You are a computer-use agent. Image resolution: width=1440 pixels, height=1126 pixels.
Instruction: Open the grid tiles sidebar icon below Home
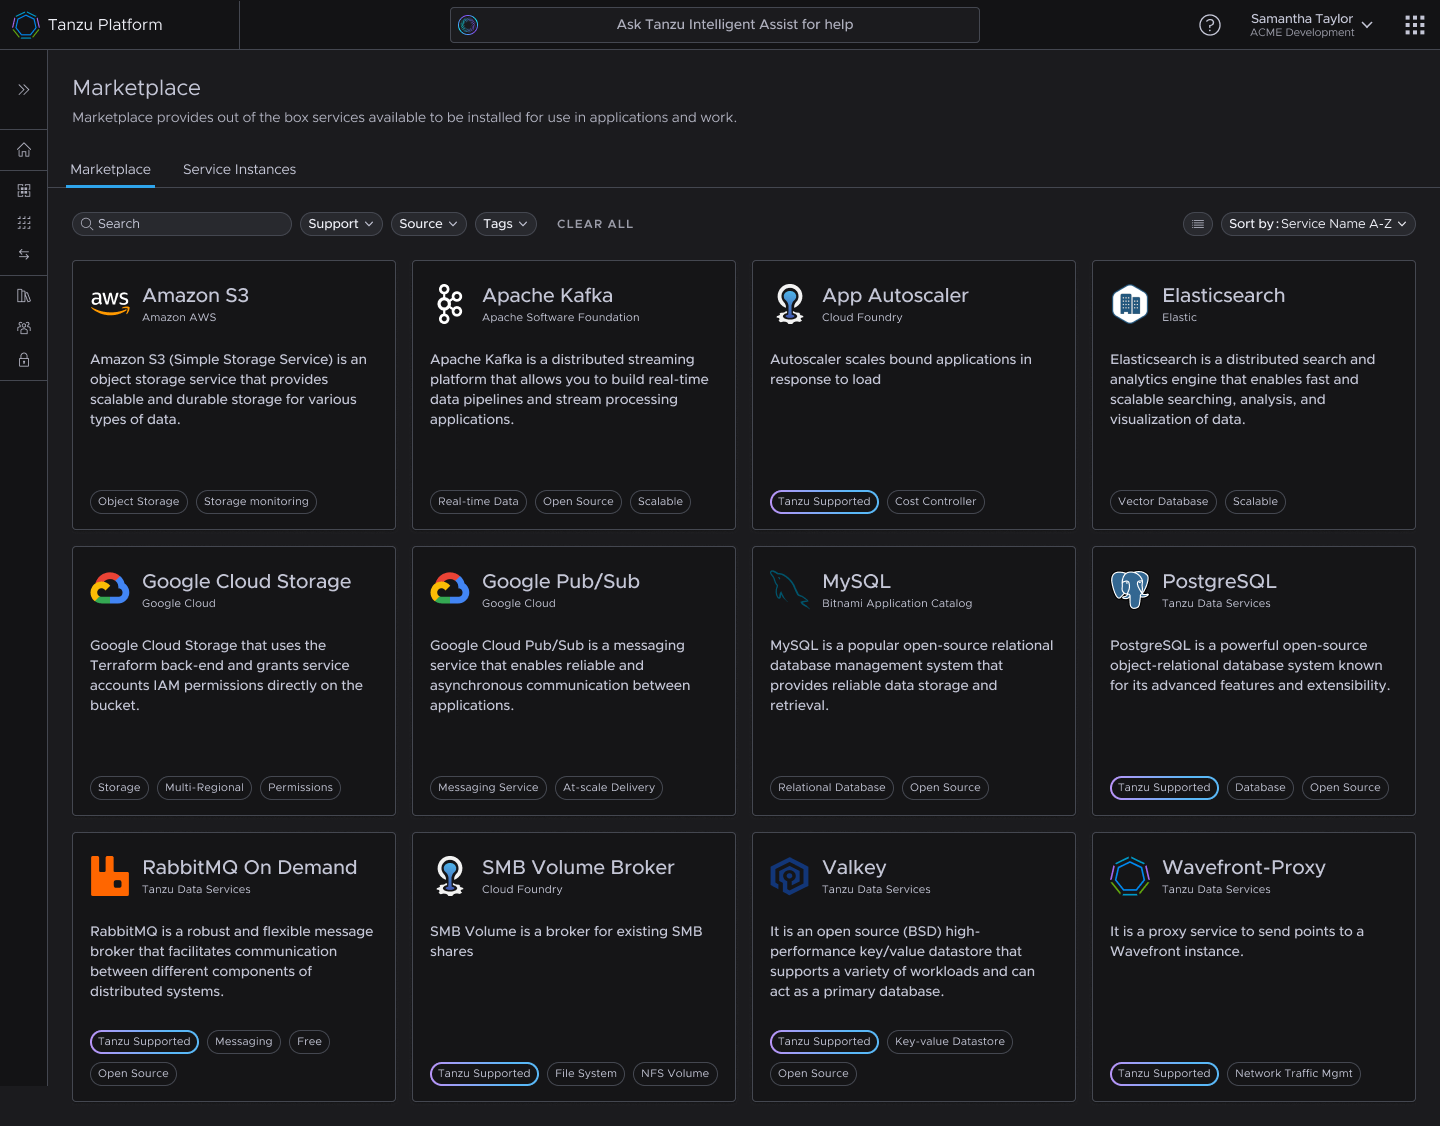pyautogui.click(x=24, y=190)
